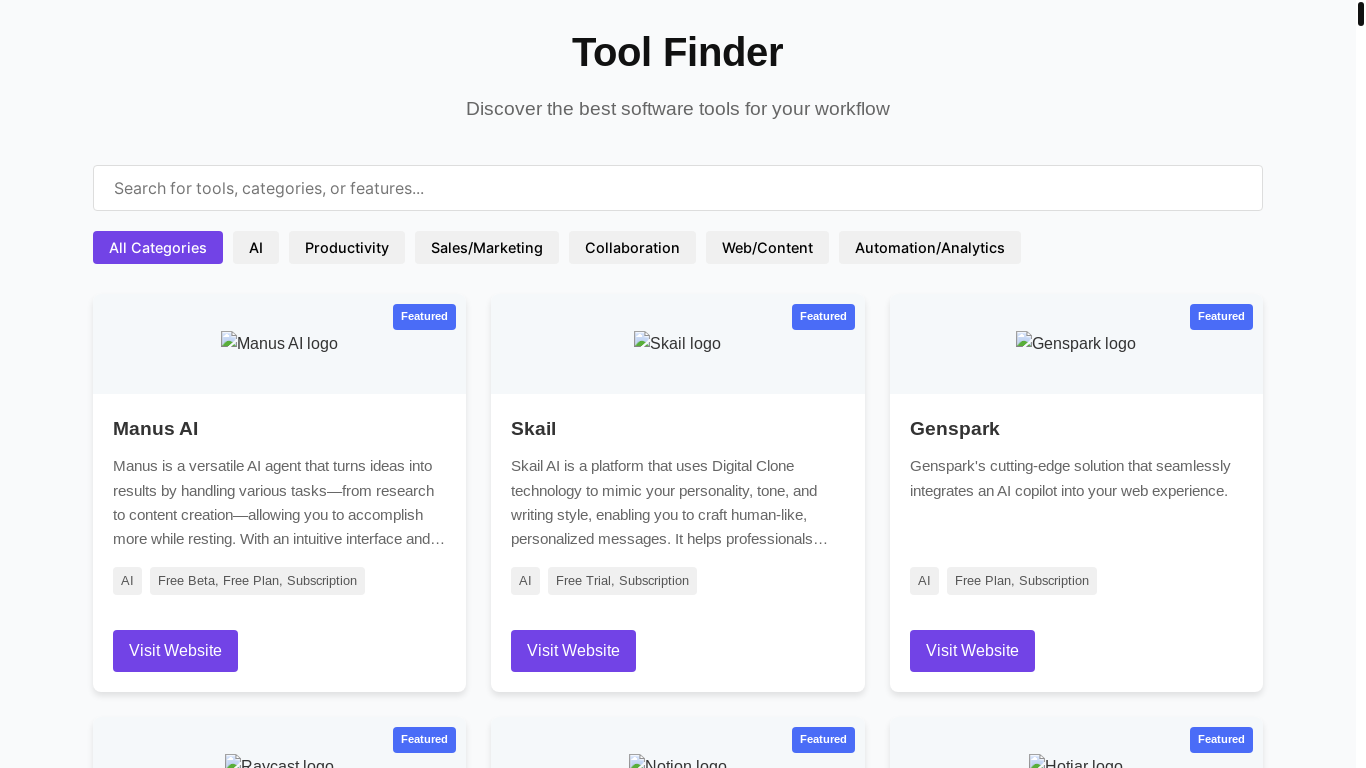This screenshot has width=1366, height=768.
Task: Click the page vertical scrollbar thumb
Action: (x=1361, y=14)
